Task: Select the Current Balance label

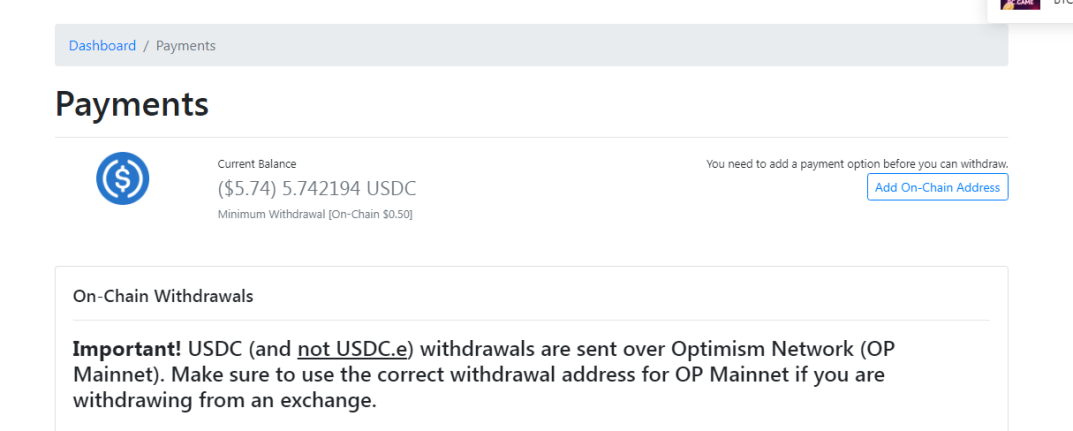Action: click(x=257, y=164)
